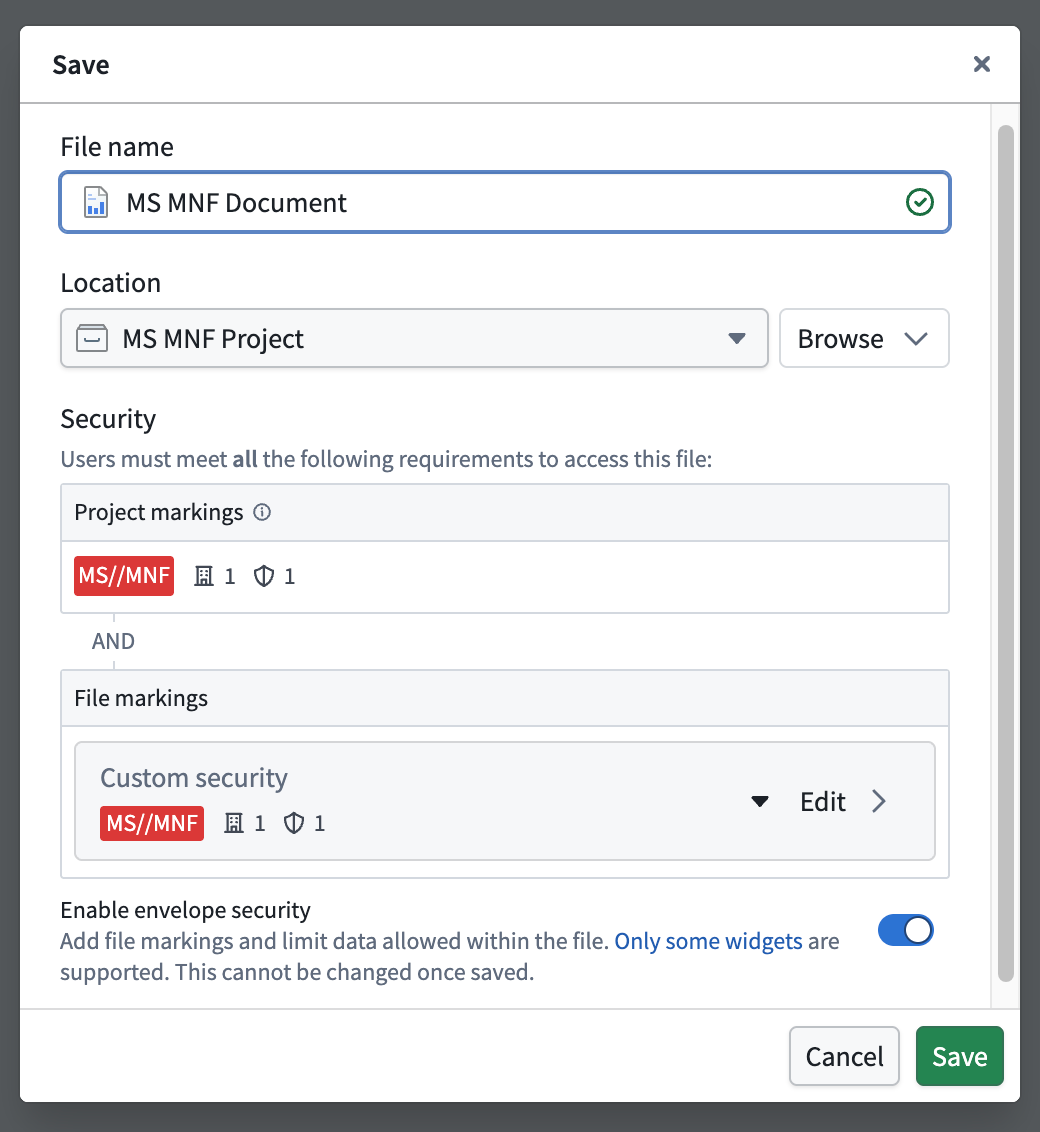This screenshot has width=1040, height=1132.
Task: Click the organization icon in Project markings
Action: tap(204, 576)
